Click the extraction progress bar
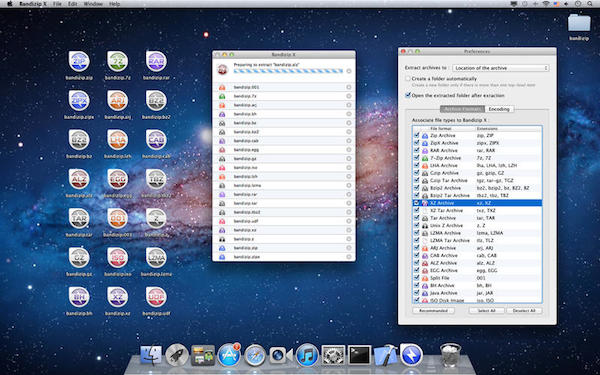The width and height of the screenshot is (600, 375). point(288,71)
